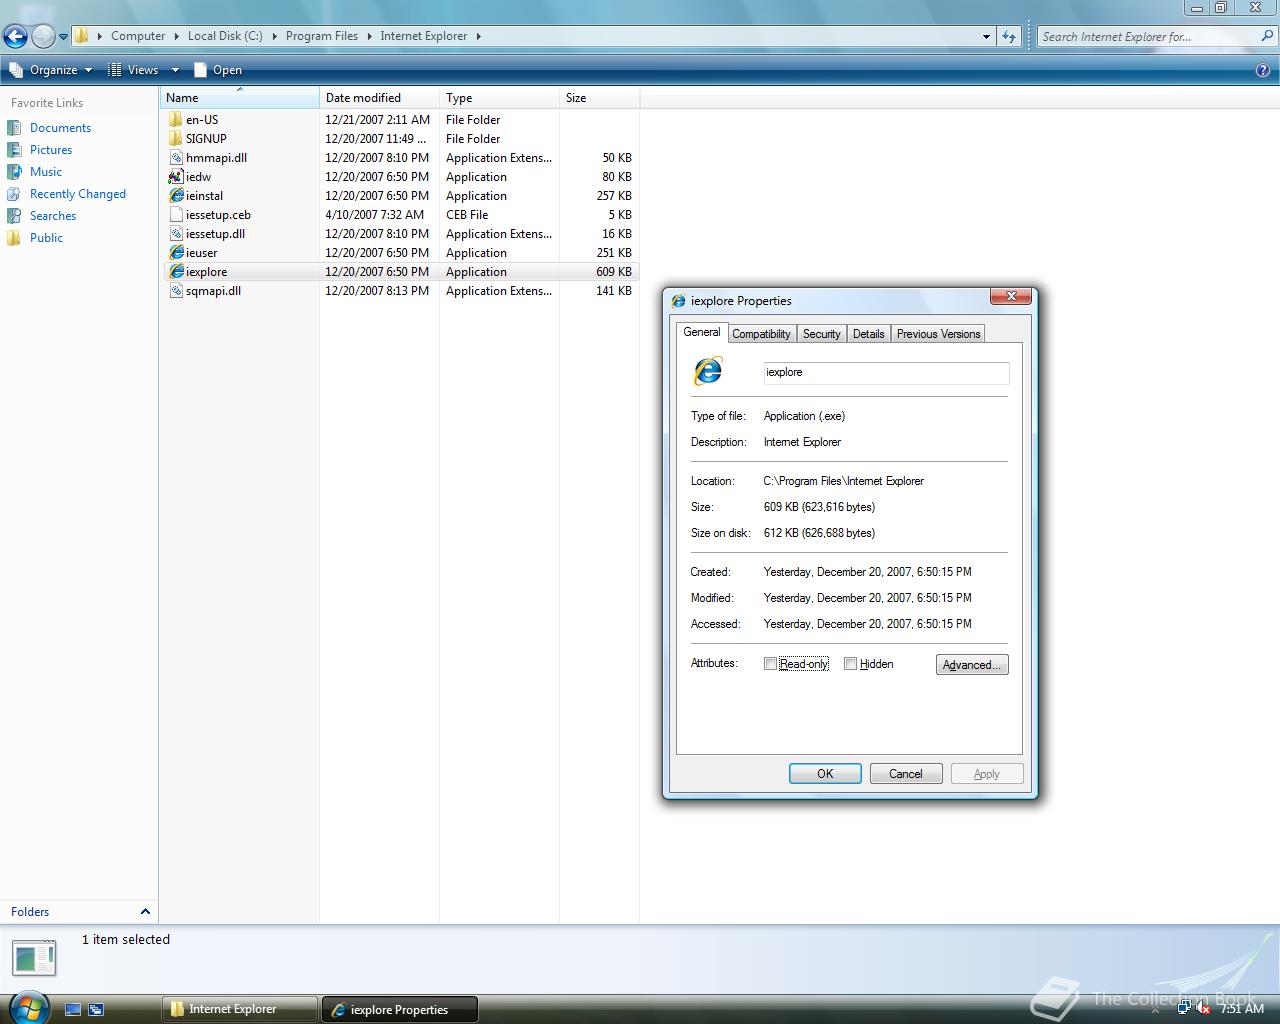This screenshot has width=1280, height=1024.
Task: Select the hmmapi.dll file icon
Action: [x=176, y=158]
